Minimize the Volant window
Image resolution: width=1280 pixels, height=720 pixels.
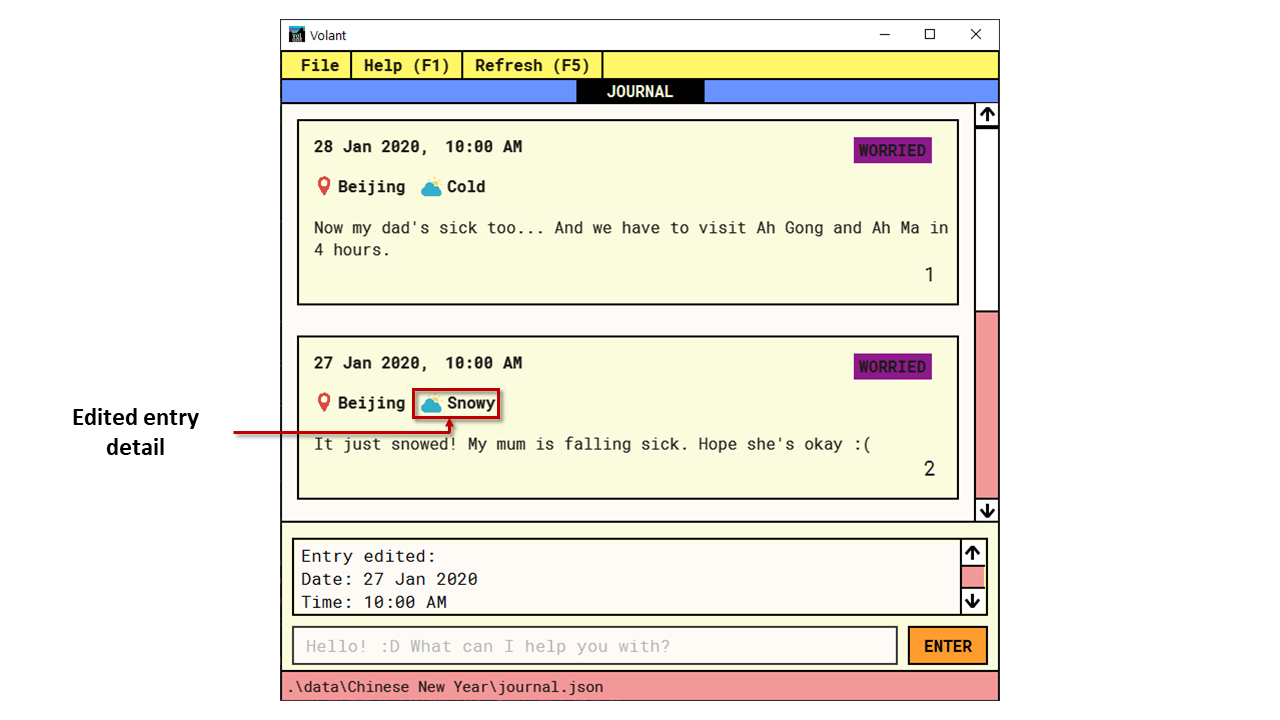(x=884, y=35)
